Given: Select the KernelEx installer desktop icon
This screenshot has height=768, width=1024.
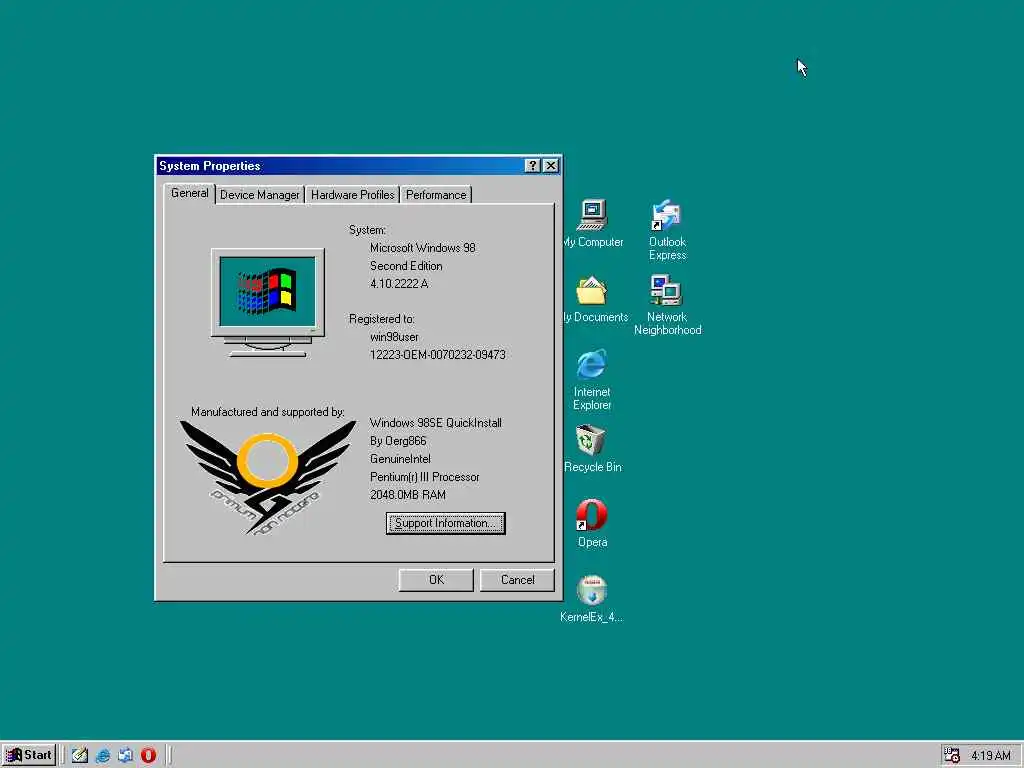Looking at the screenshot, I should (592, 598).
